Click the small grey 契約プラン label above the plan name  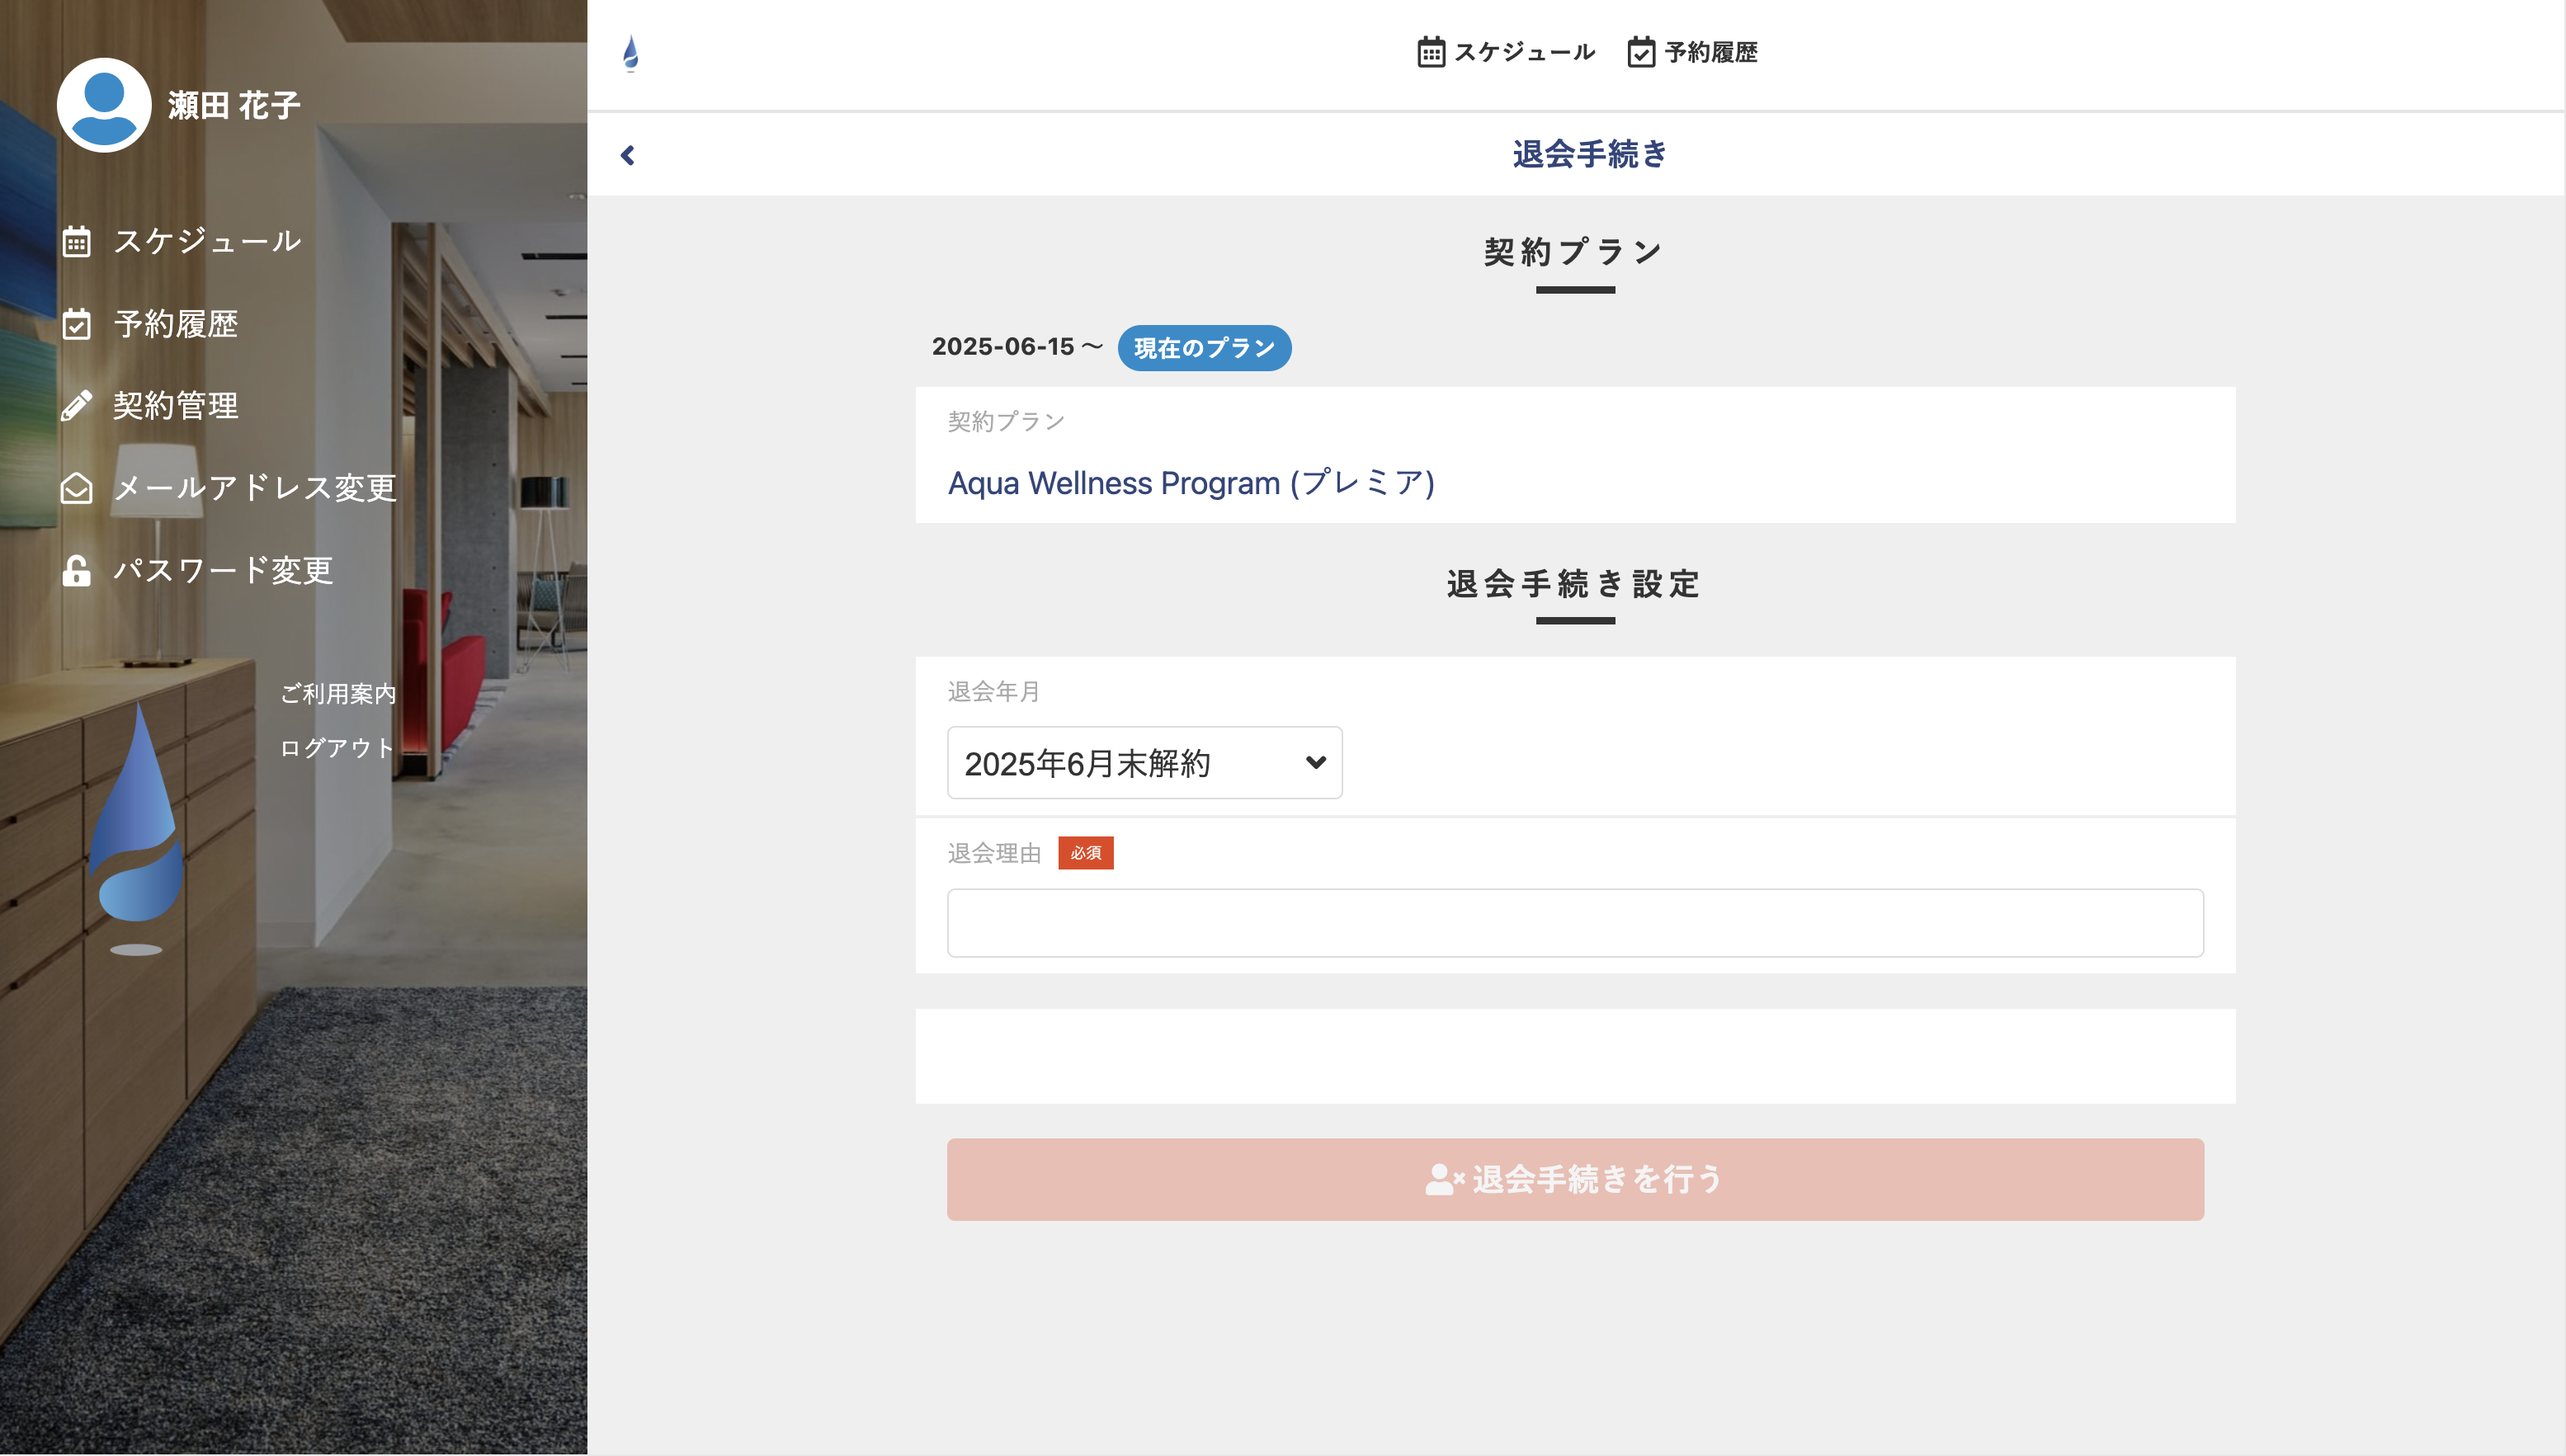pyautogui.click(x=1006, y=422)
